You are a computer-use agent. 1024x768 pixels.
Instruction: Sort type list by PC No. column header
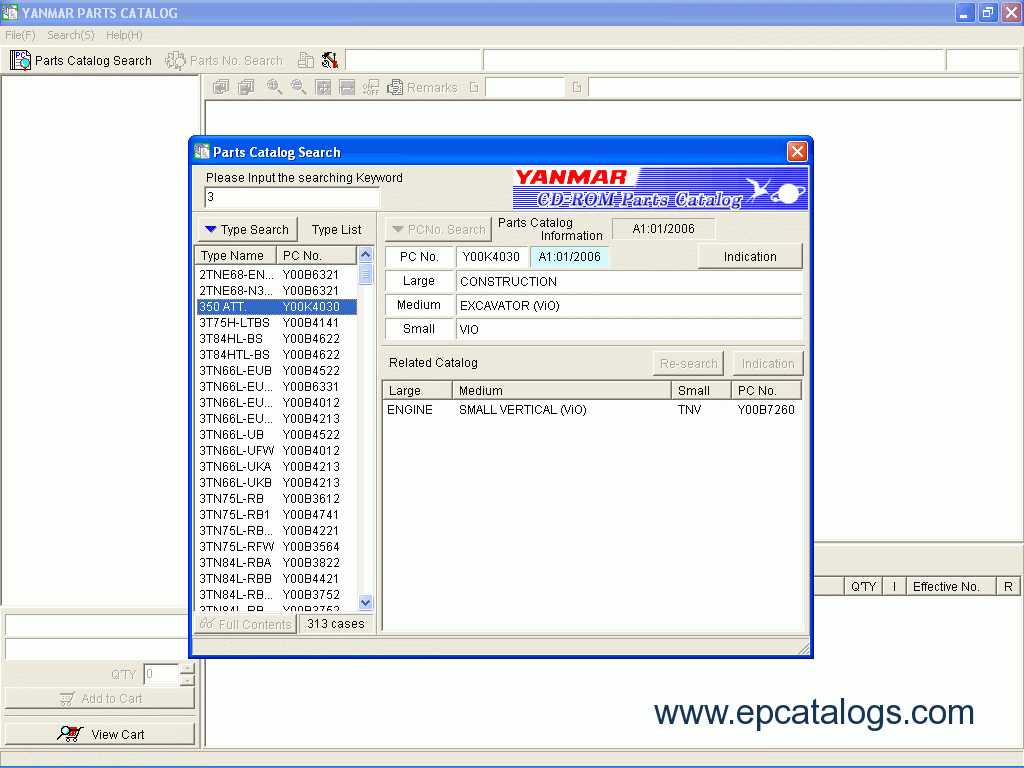point(316,255)
